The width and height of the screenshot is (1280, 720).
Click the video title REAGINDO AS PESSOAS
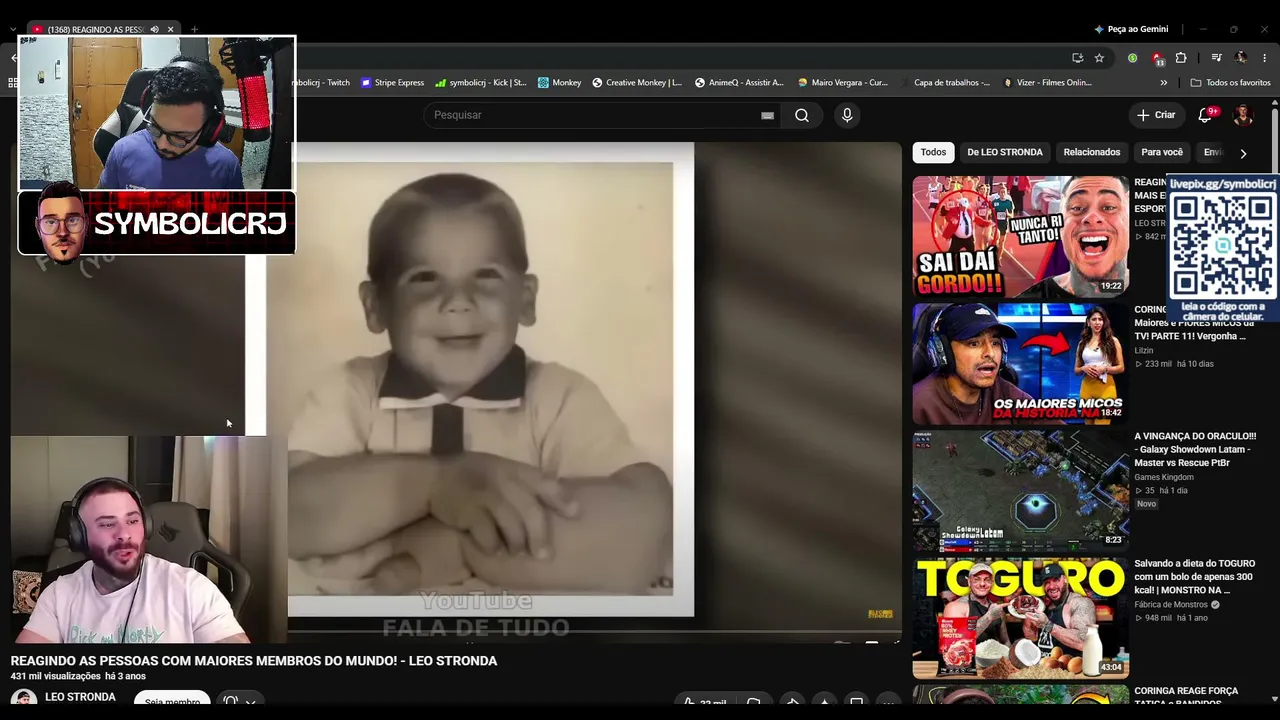254,661
